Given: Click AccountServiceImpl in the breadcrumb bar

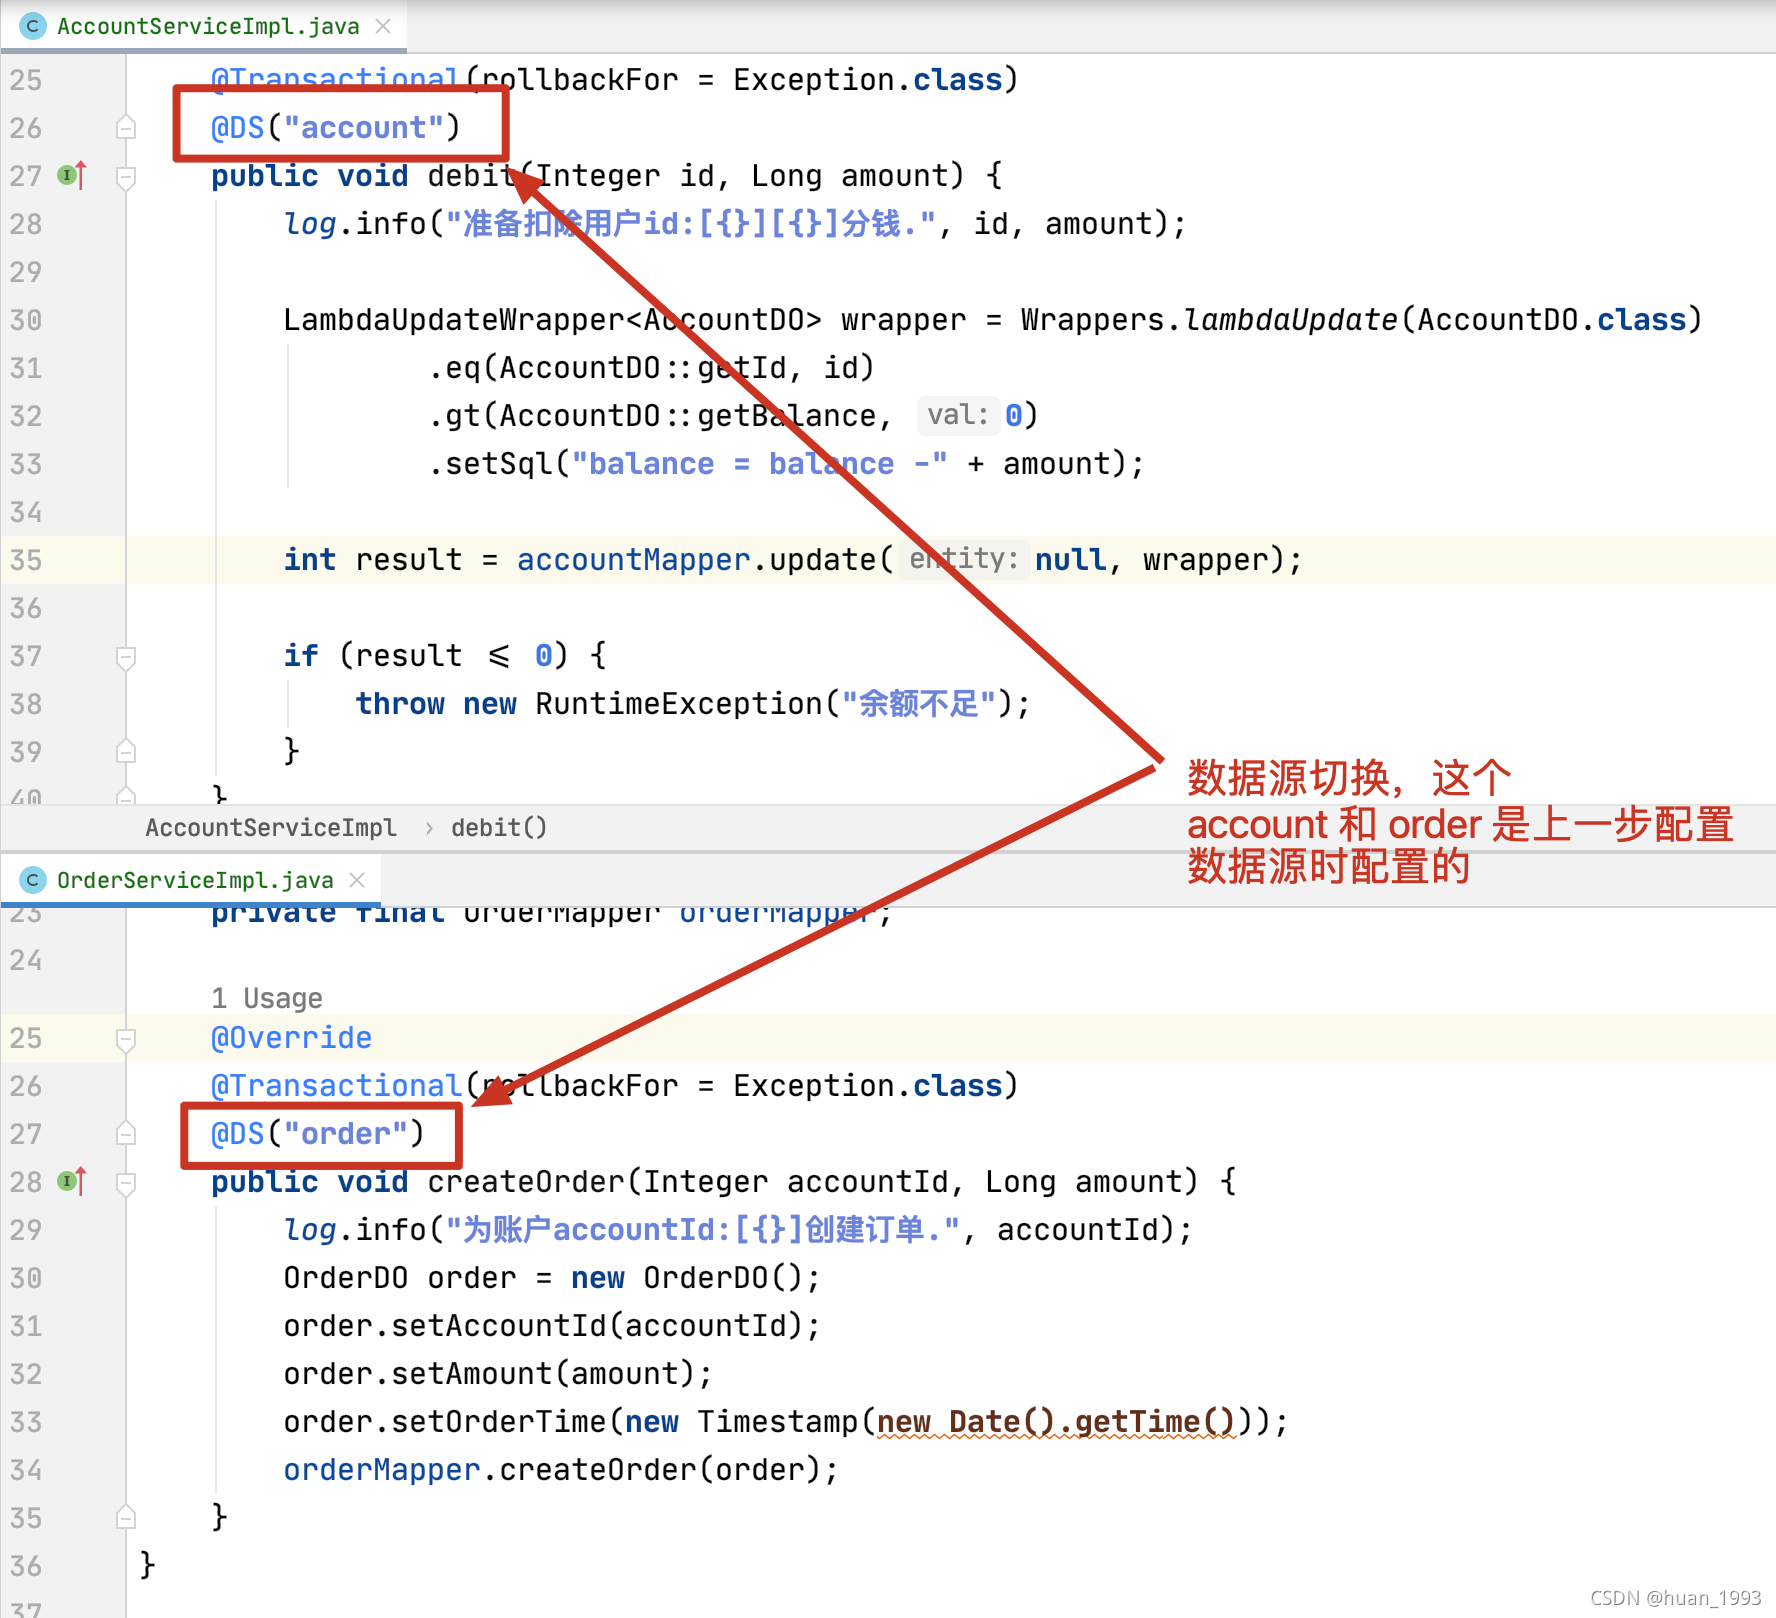Looking at the screenshot, I should 271,828.
